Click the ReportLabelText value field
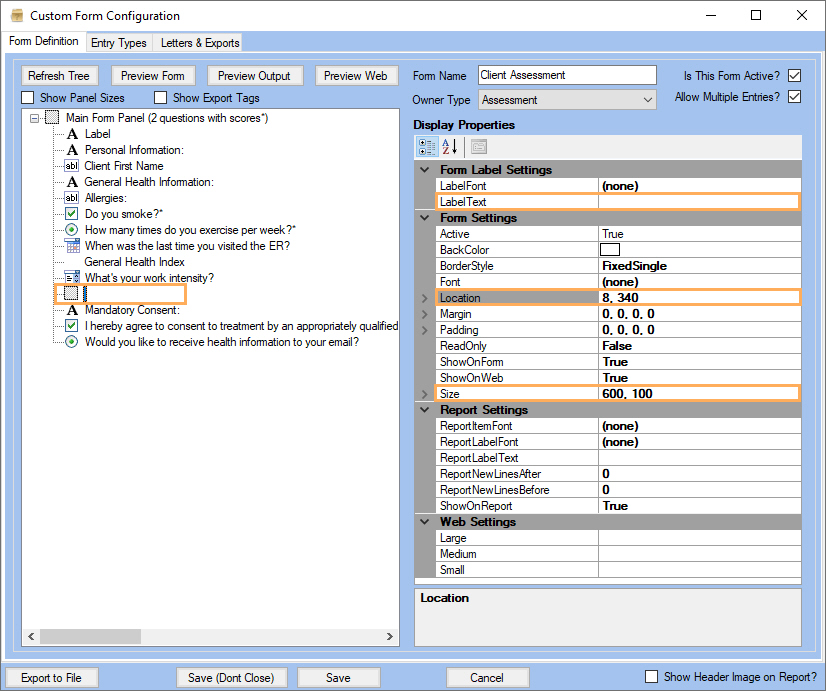Image resolution: width=826 pixels, height=691 pixels. pyautogui.click(x=700, y=458)
